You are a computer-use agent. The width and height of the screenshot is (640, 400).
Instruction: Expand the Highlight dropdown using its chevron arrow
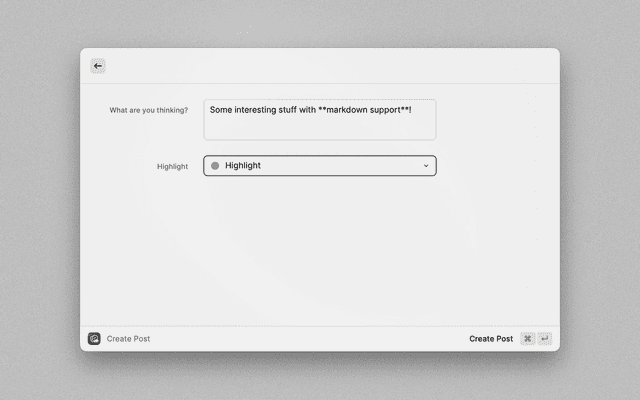(x=425, y=166)
